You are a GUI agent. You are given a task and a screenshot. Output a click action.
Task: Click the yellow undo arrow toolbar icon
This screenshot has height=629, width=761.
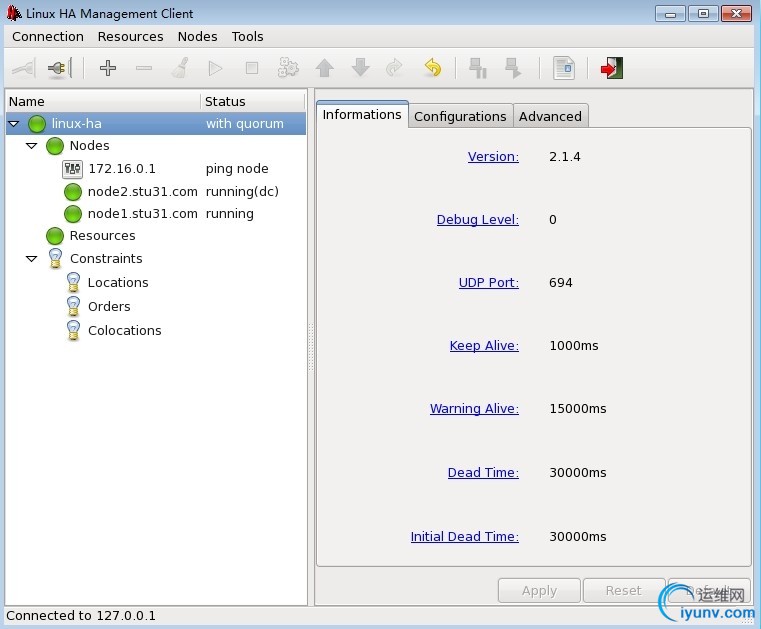point(432,68)
